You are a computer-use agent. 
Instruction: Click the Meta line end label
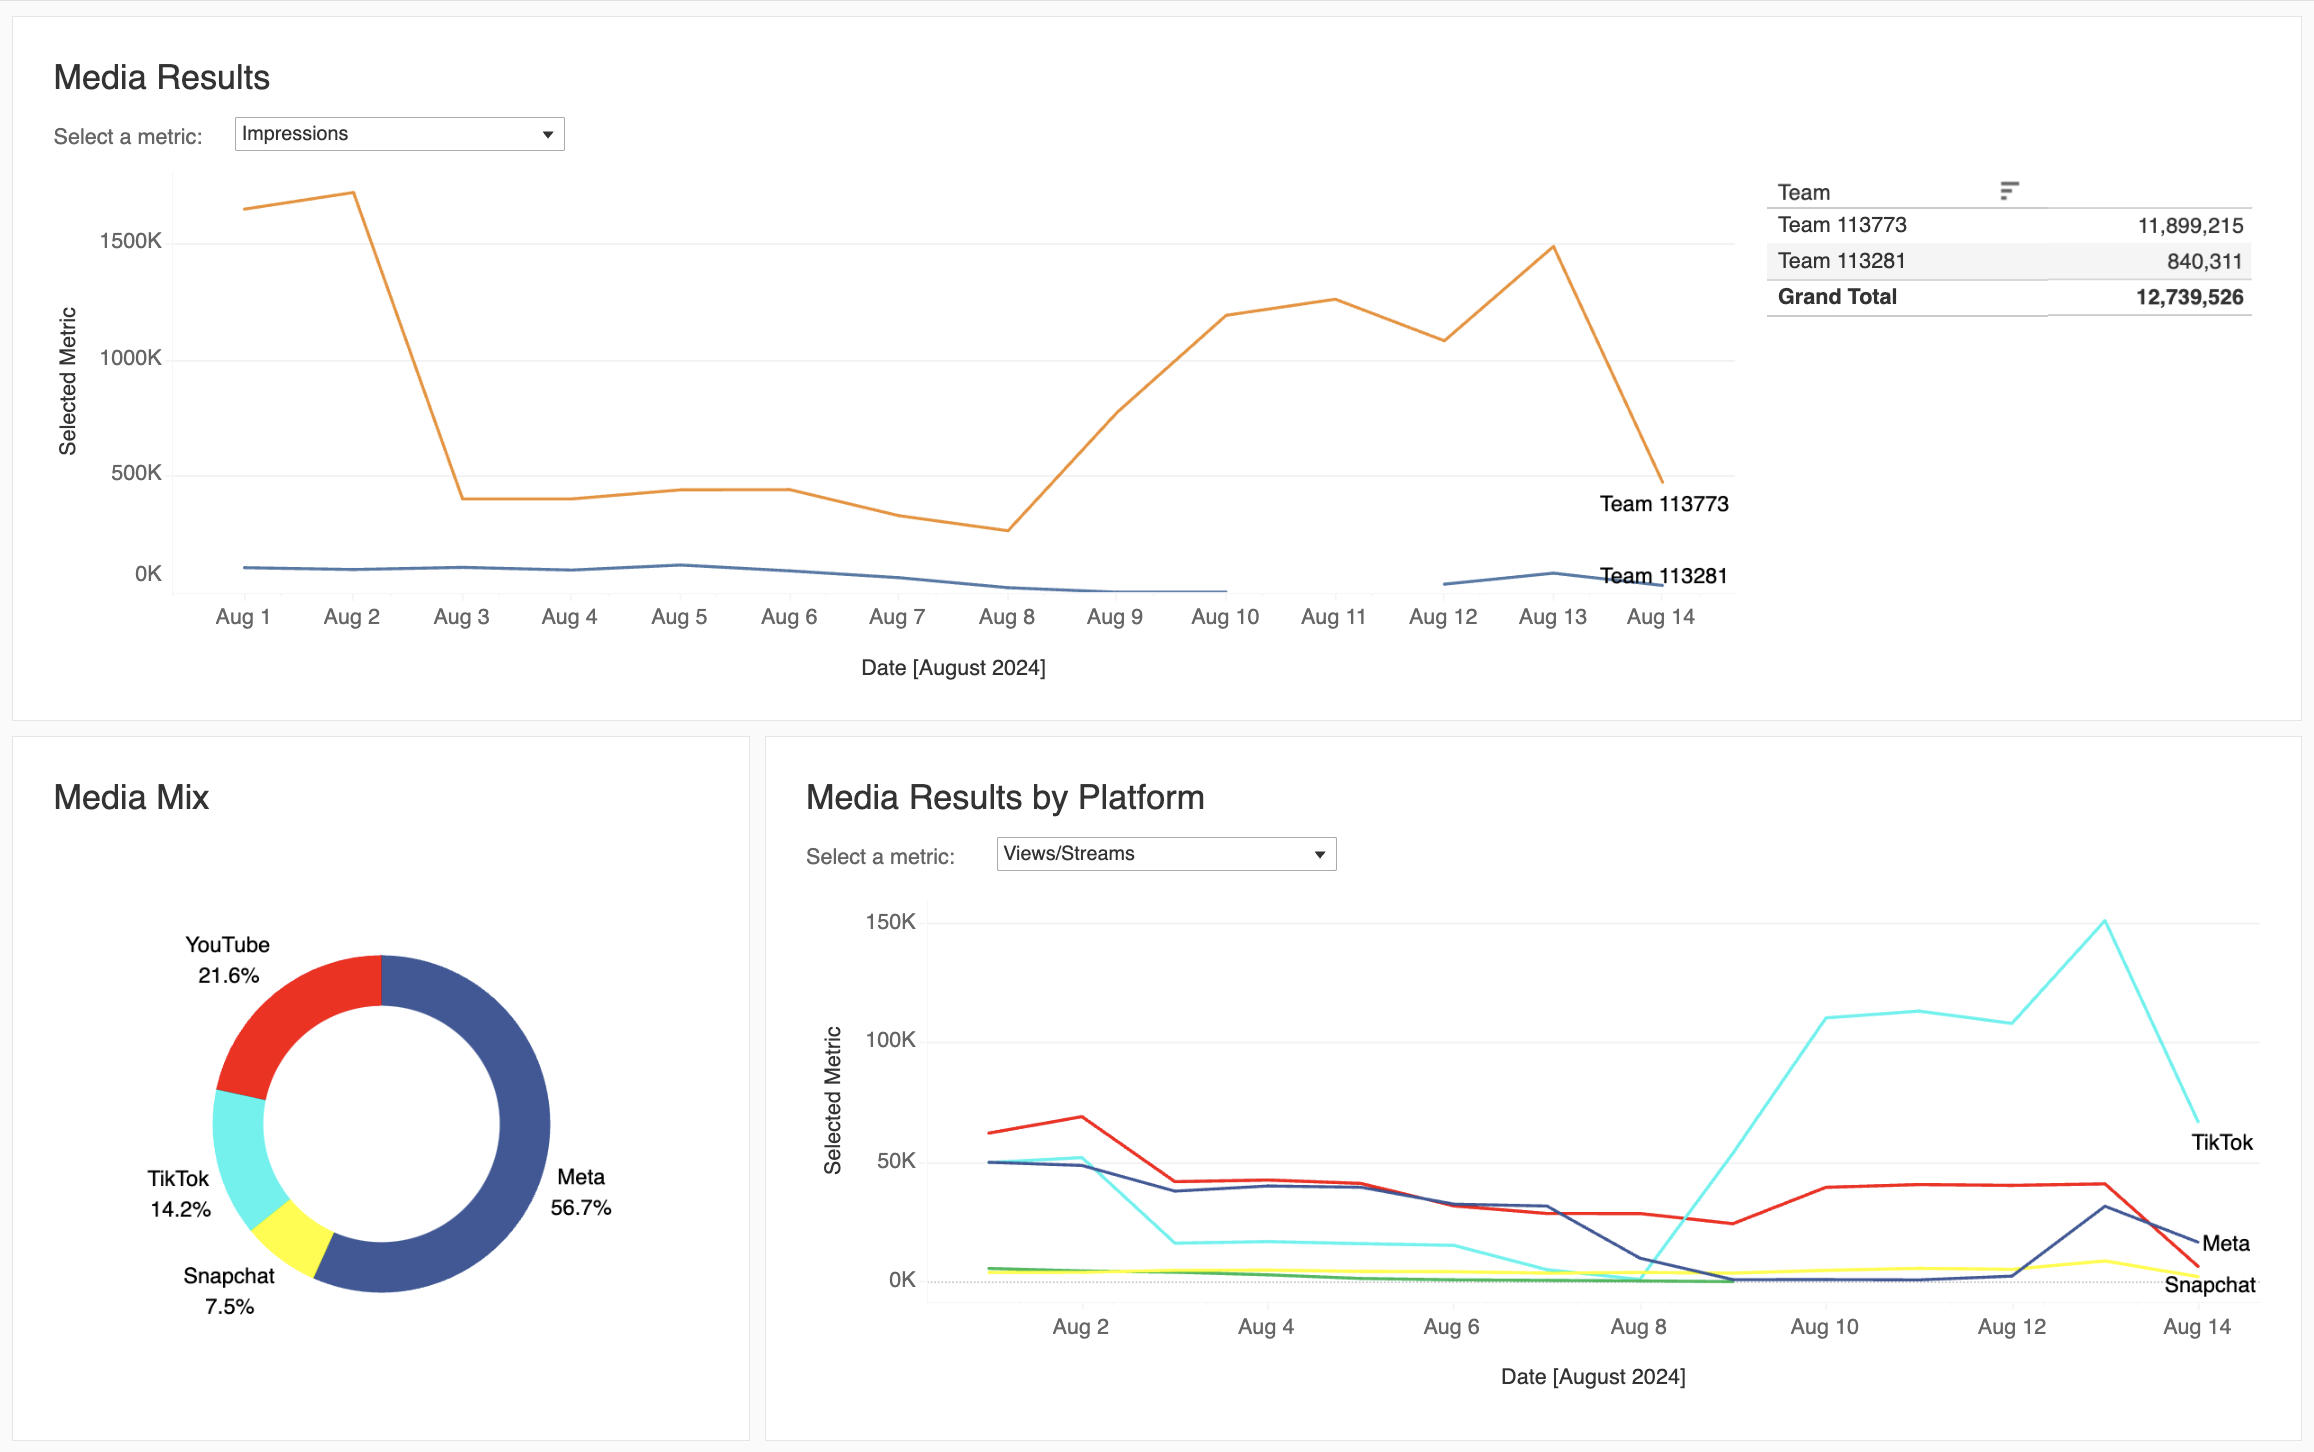tap(2225, 1244)
